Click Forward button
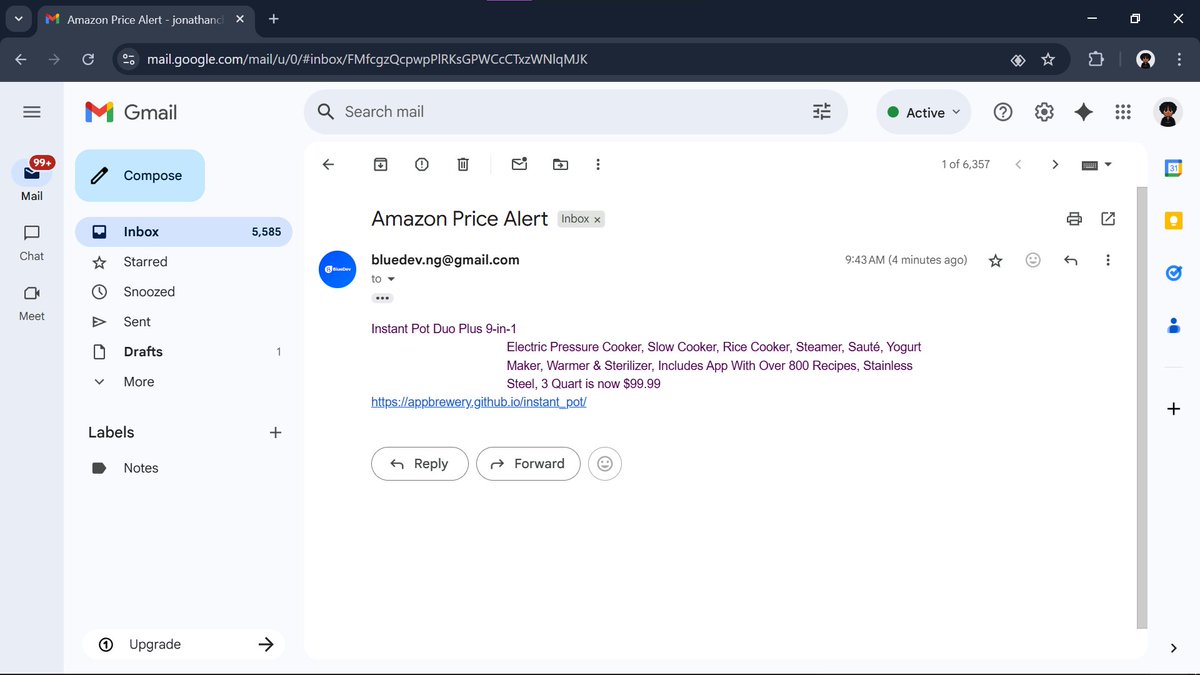The image size is (1200, 675). point(528,463)
